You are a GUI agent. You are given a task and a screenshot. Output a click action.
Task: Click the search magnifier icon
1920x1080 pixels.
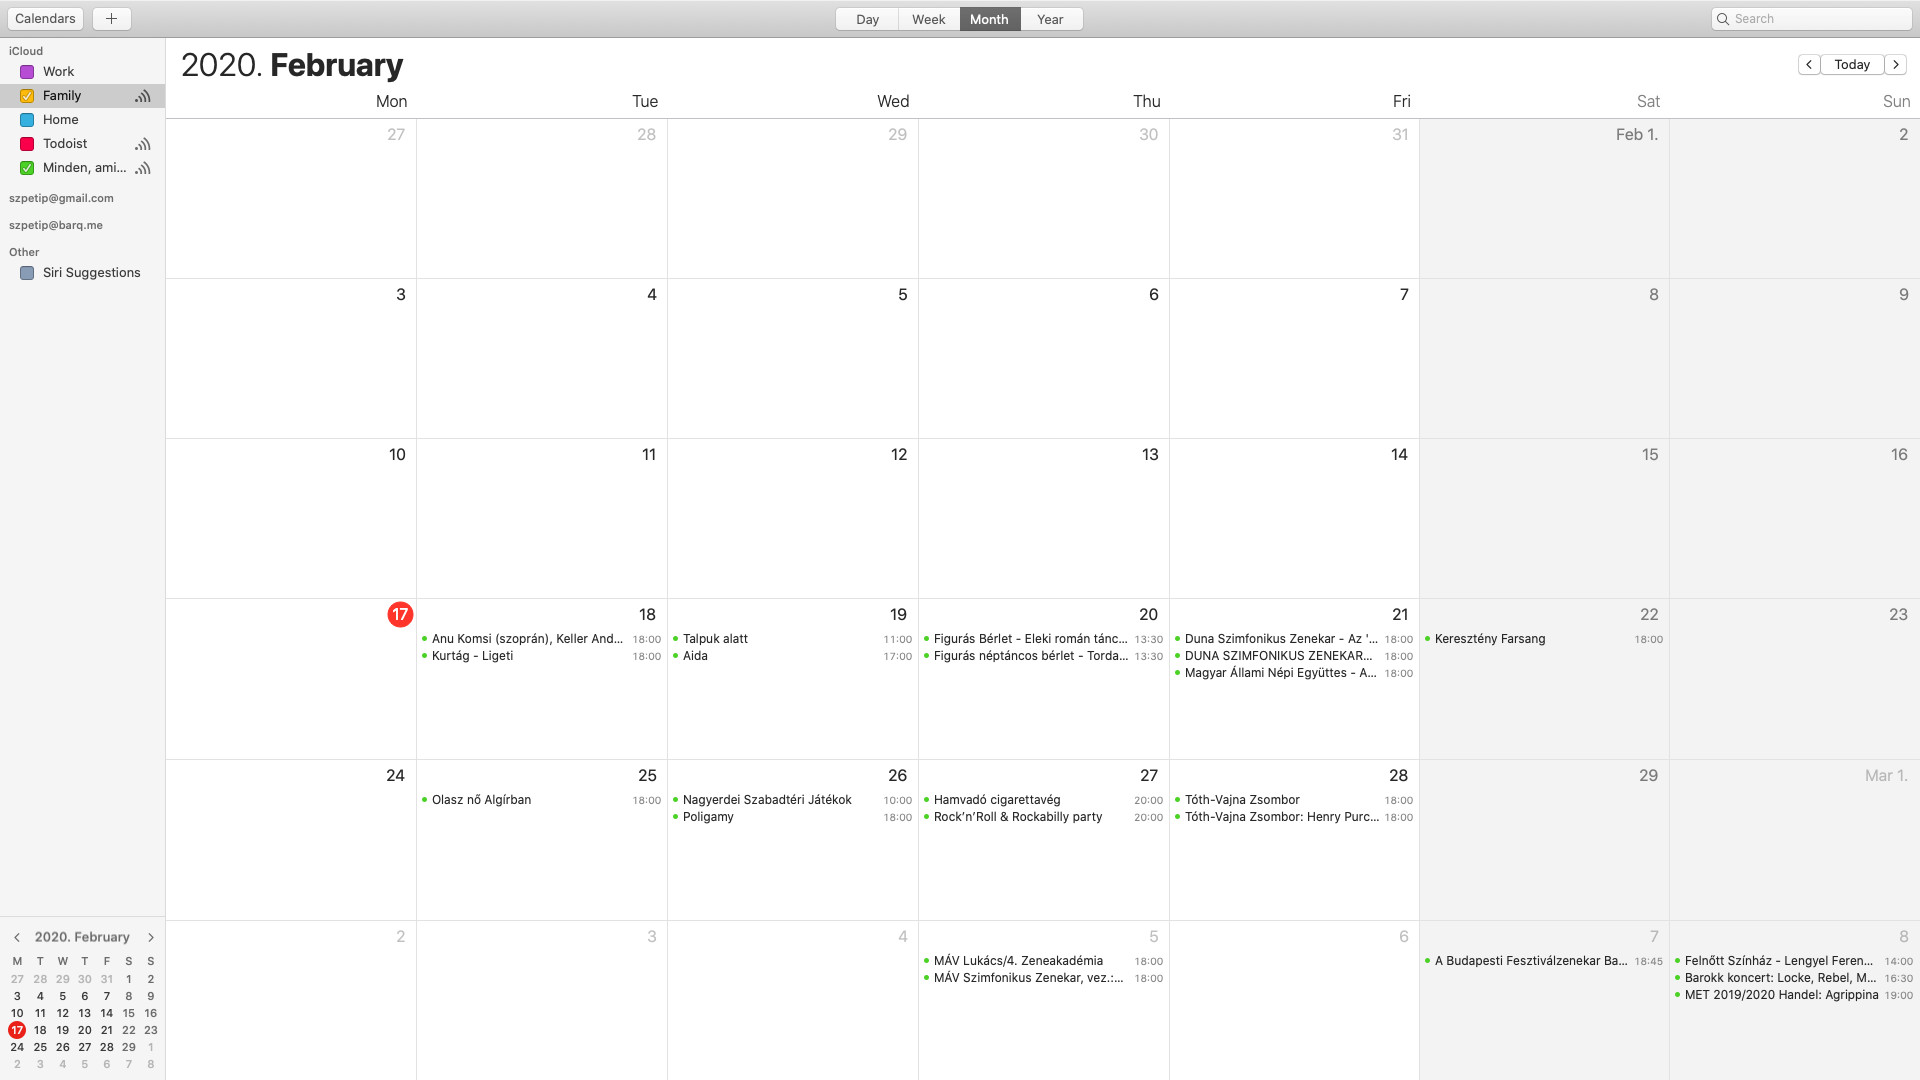coord(1723,19)
